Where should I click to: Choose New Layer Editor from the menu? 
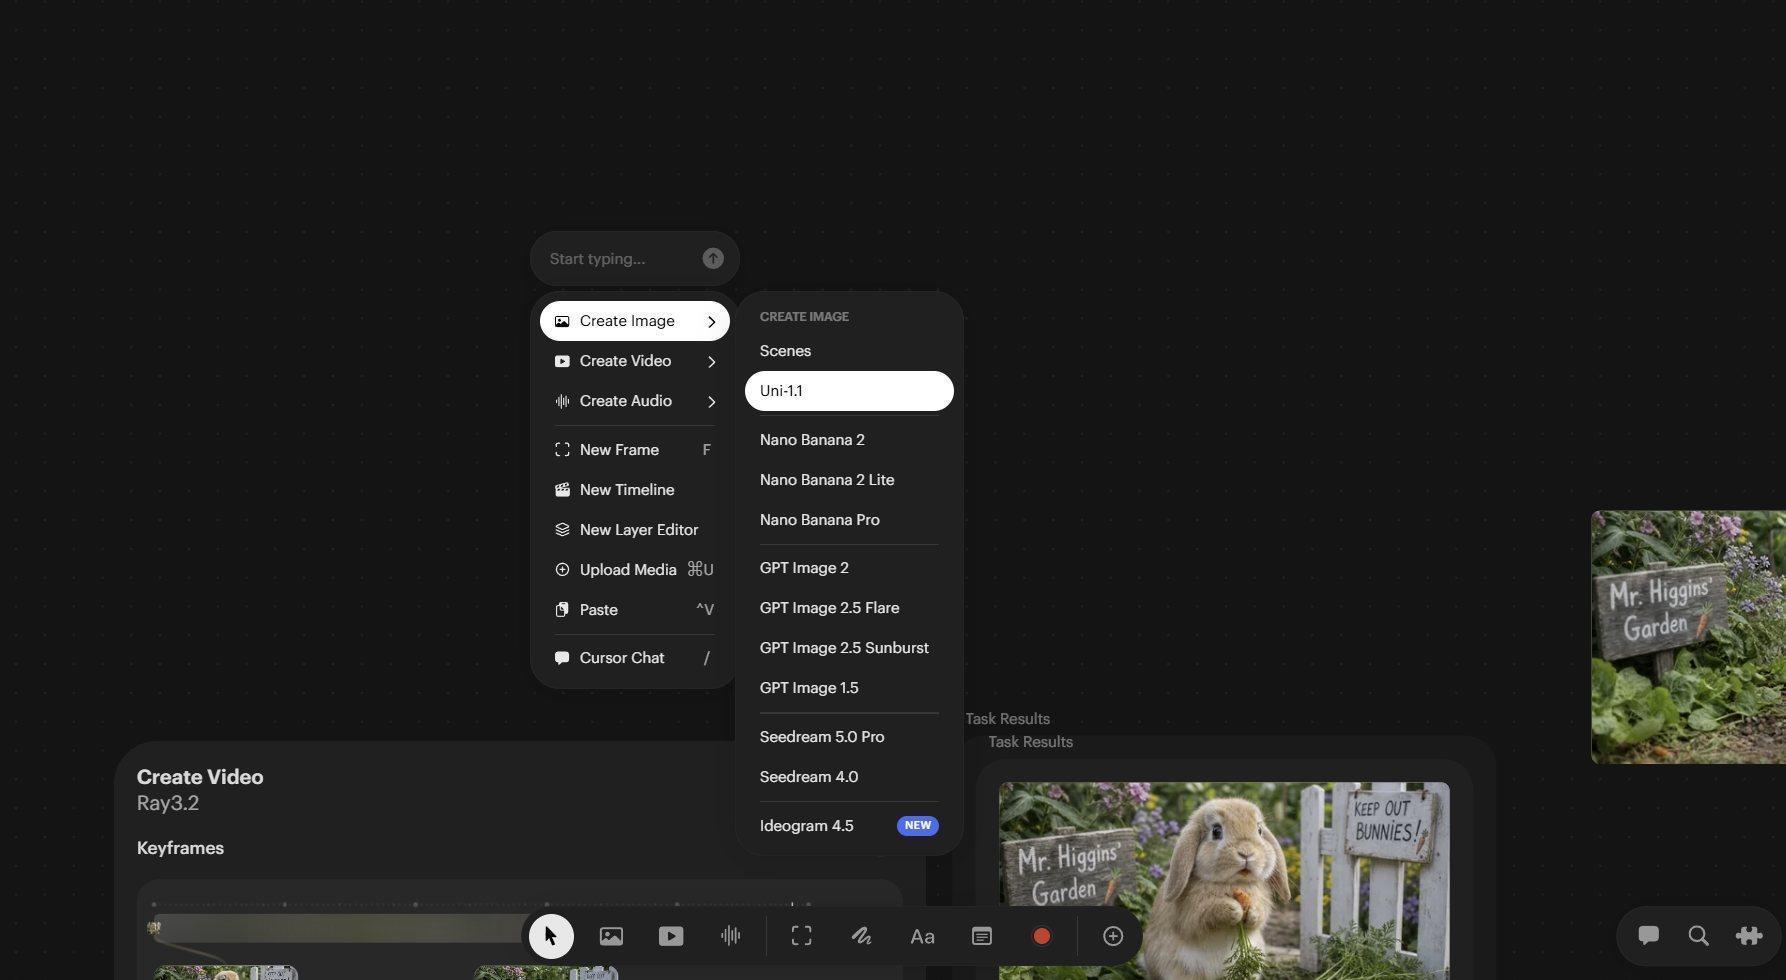pos(635,530)
